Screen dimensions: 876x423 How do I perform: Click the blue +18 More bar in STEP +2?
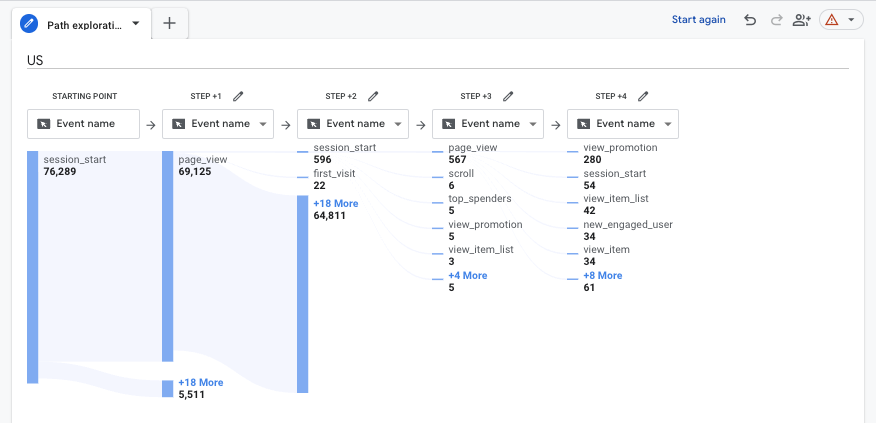tap(302, 294)
